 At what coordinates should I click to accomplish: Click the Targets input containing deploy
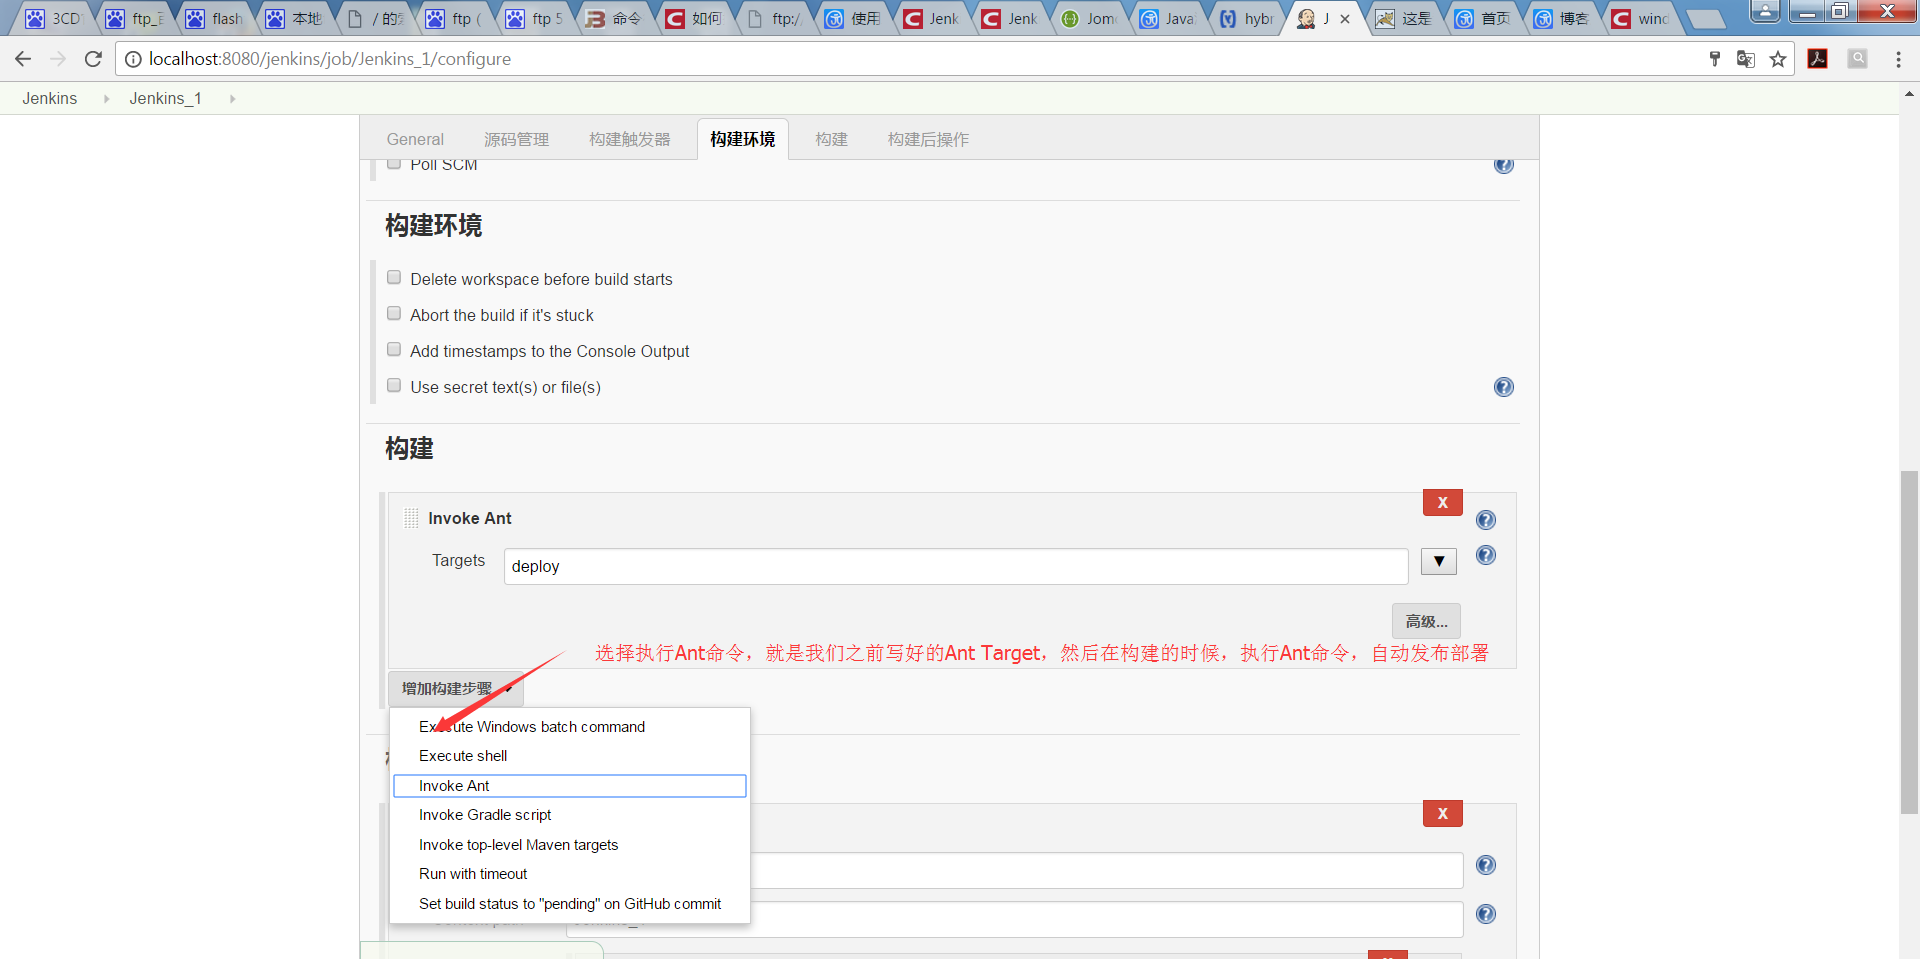(956, 566)
